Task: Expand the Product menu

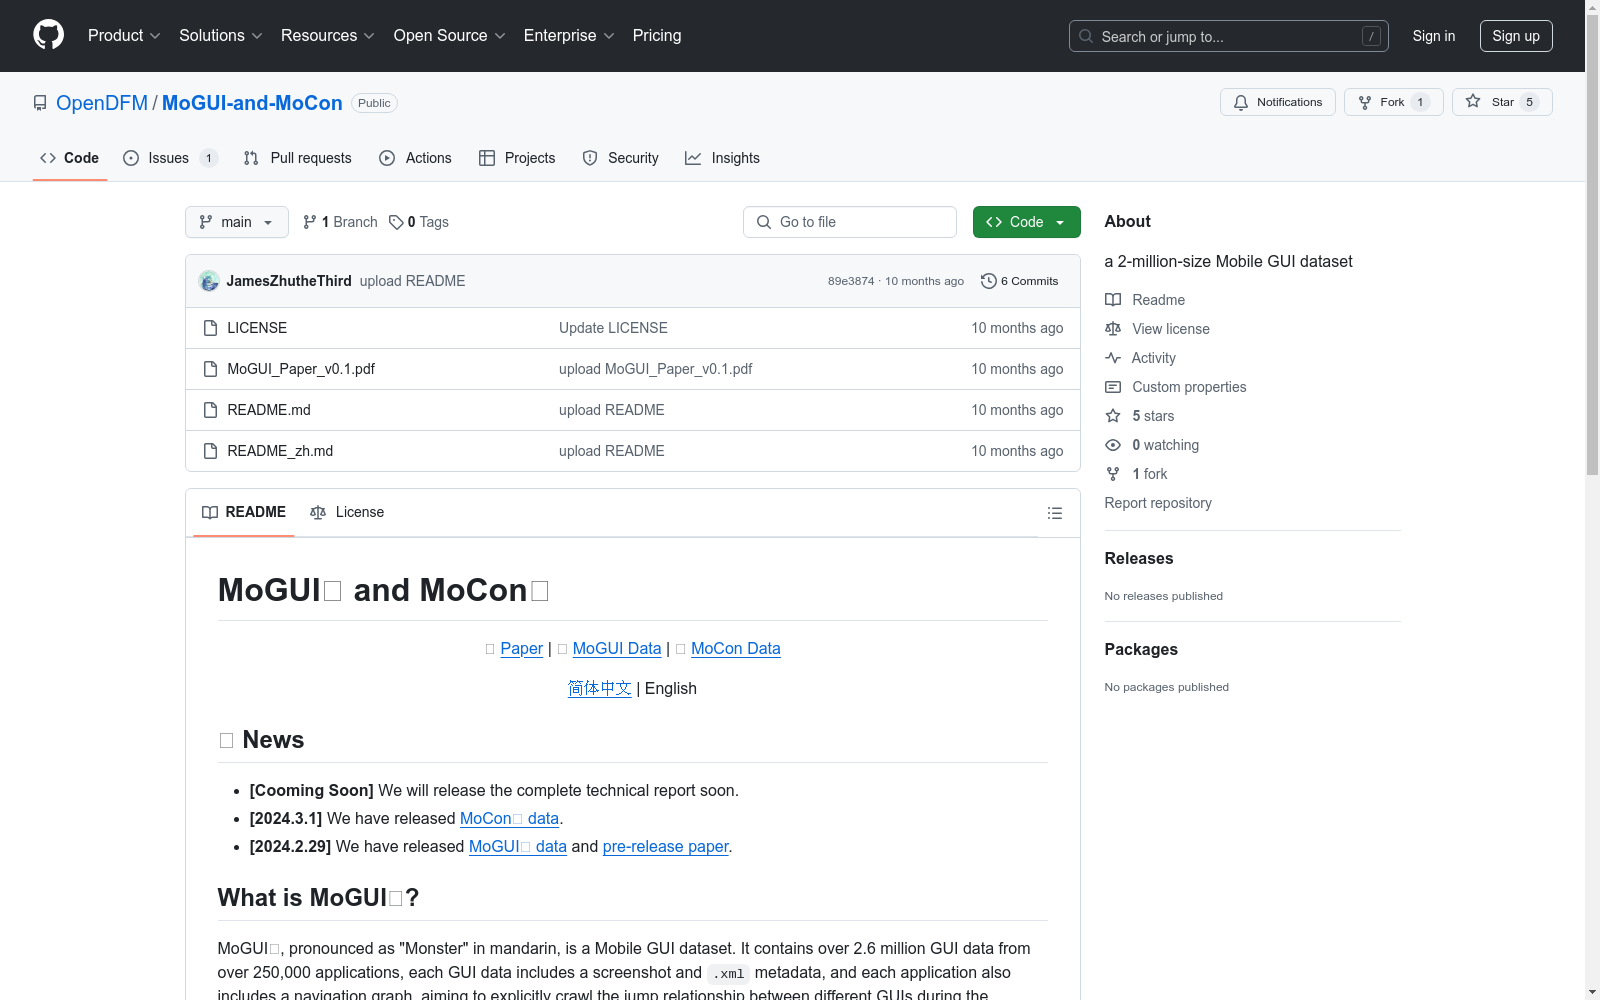Action: 124,35
